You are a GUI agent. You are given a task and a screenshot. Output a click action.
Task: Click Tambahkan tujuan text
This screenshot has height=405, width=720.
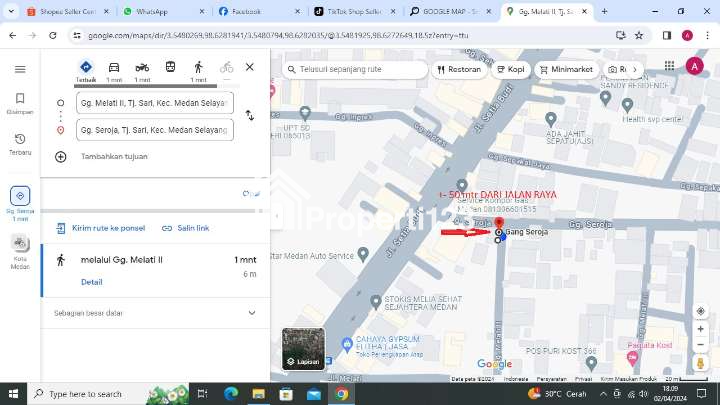point(114,157)
